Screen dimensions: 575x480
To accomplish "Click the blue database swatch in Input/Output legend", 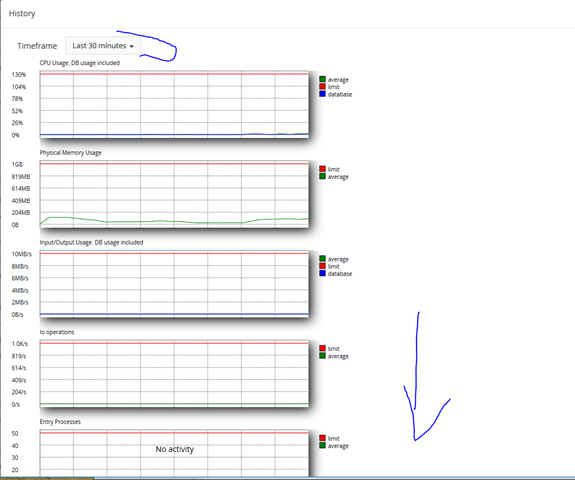I will (x=322, y=274).
